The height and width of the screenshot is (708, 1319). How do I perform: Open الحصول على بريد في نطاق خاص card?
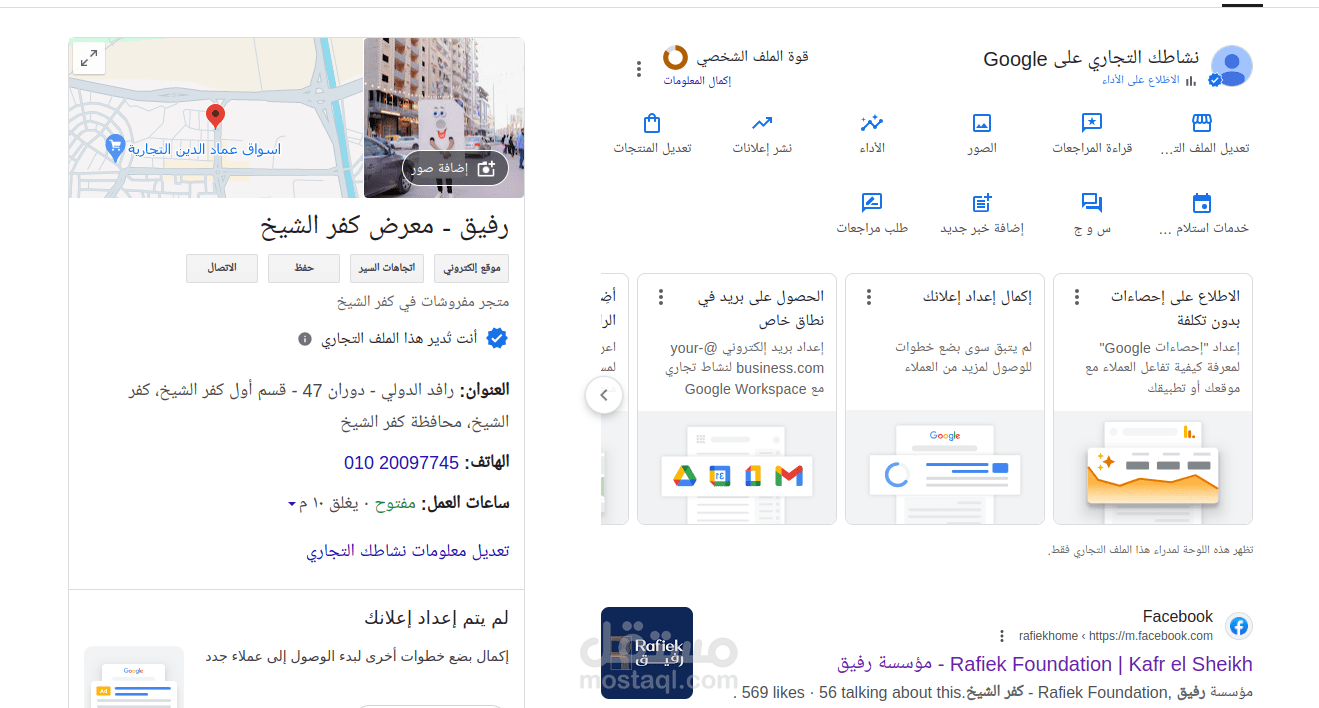(x=737, y=399)
